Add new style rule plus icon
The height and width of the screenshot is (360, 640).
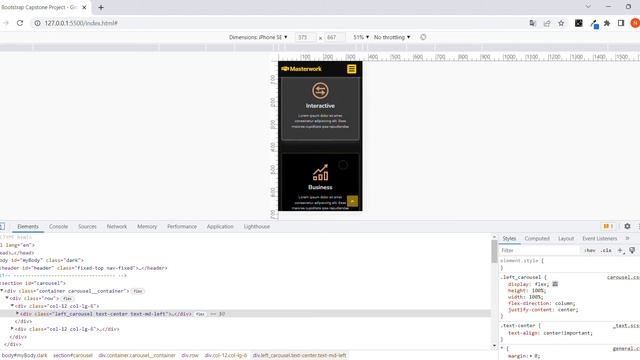pos(620,250)
